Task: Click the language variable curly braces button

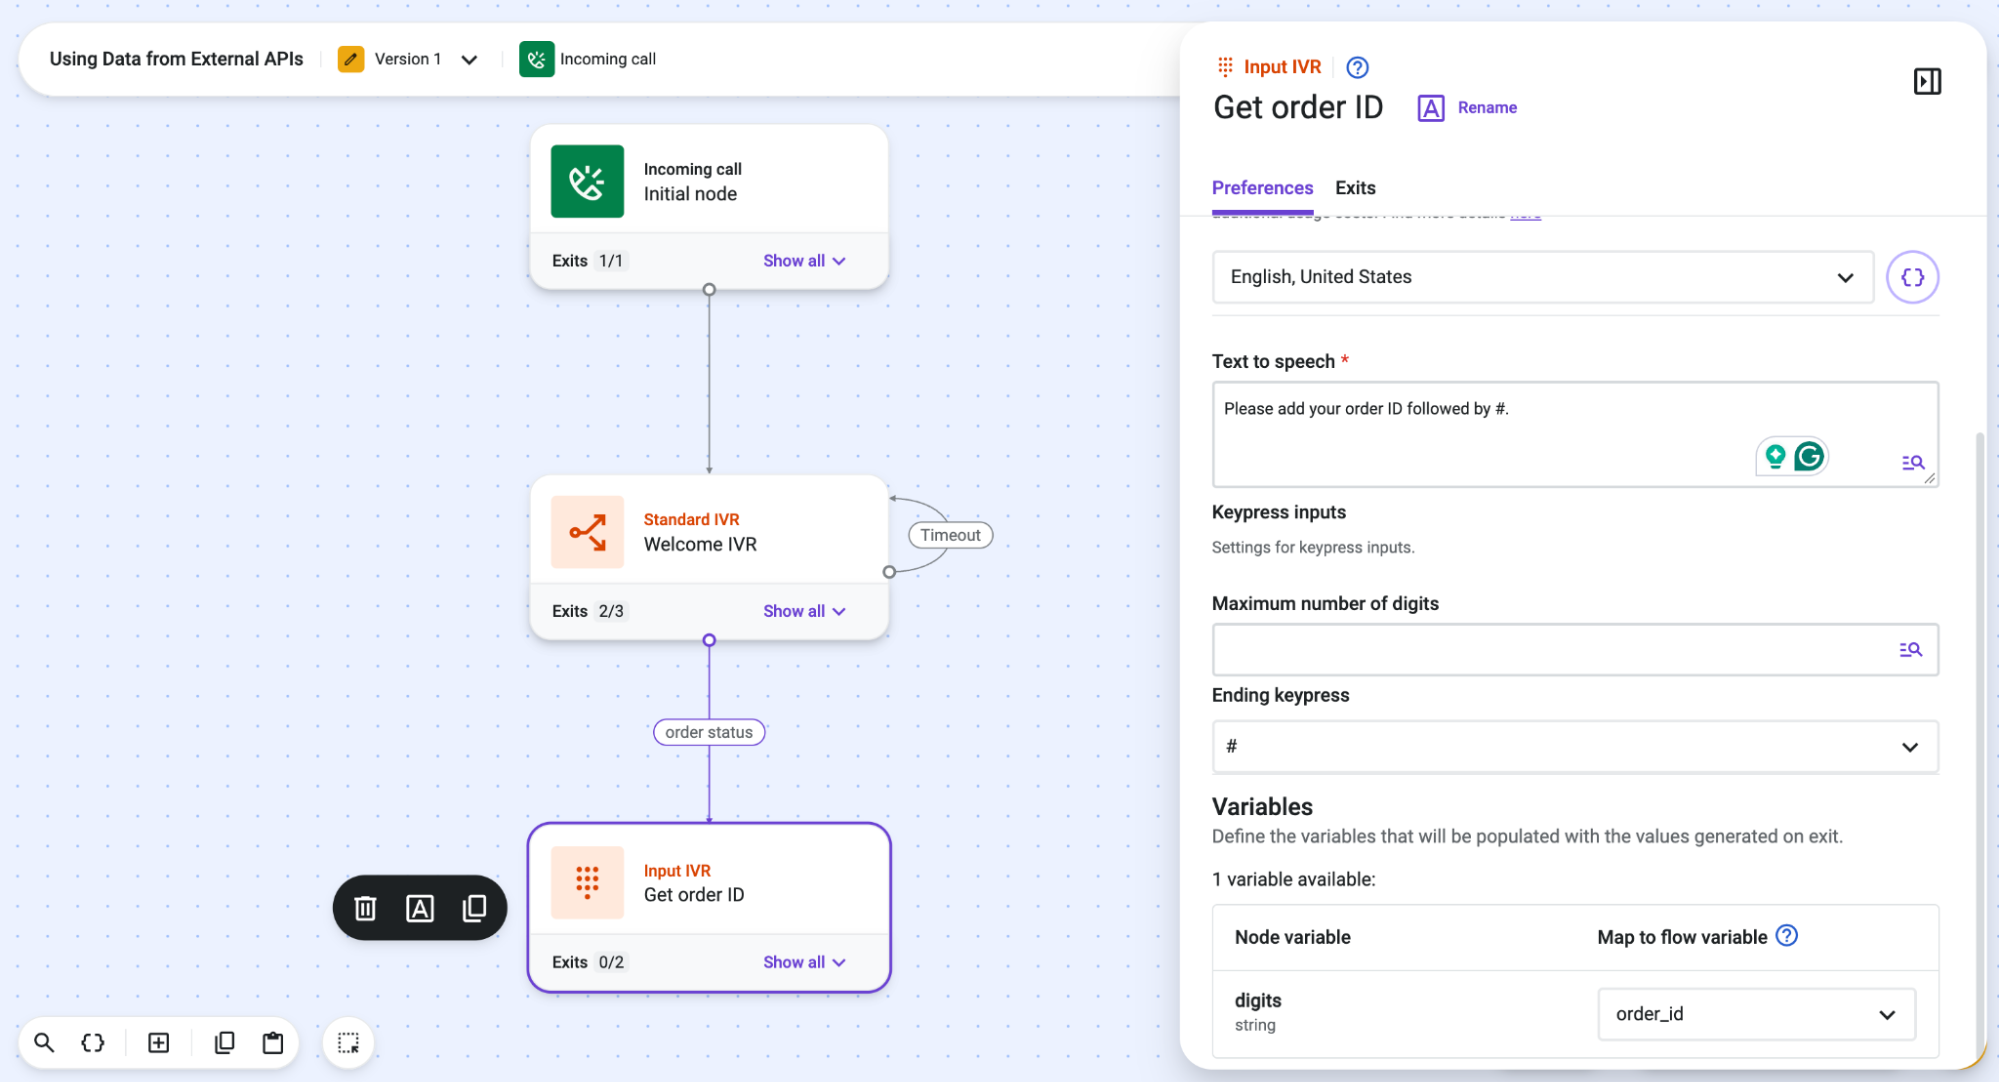Action: tap(1912, 277)
